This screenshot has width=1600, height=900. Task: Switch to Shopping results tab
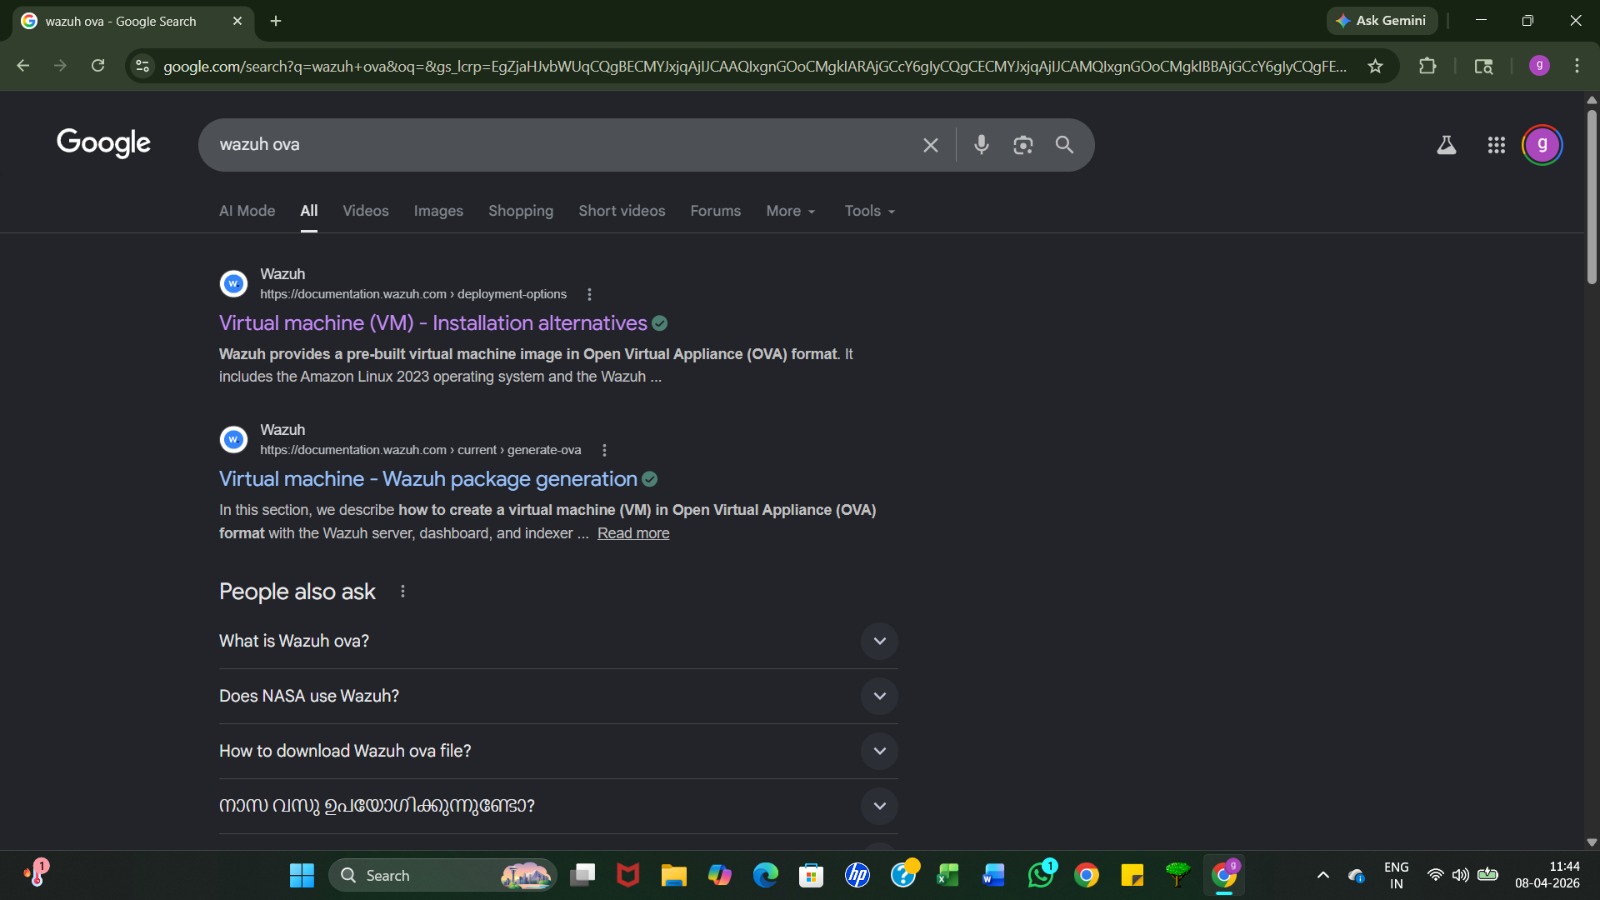(x=521, y=211)
